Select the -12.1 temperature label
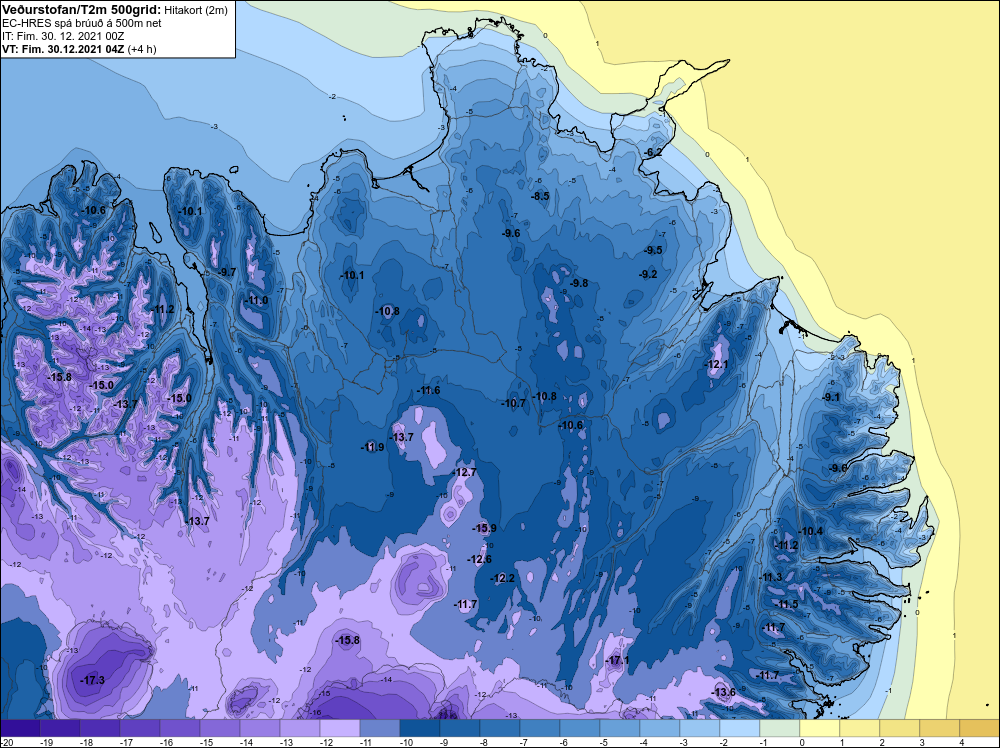 (716, 365)
